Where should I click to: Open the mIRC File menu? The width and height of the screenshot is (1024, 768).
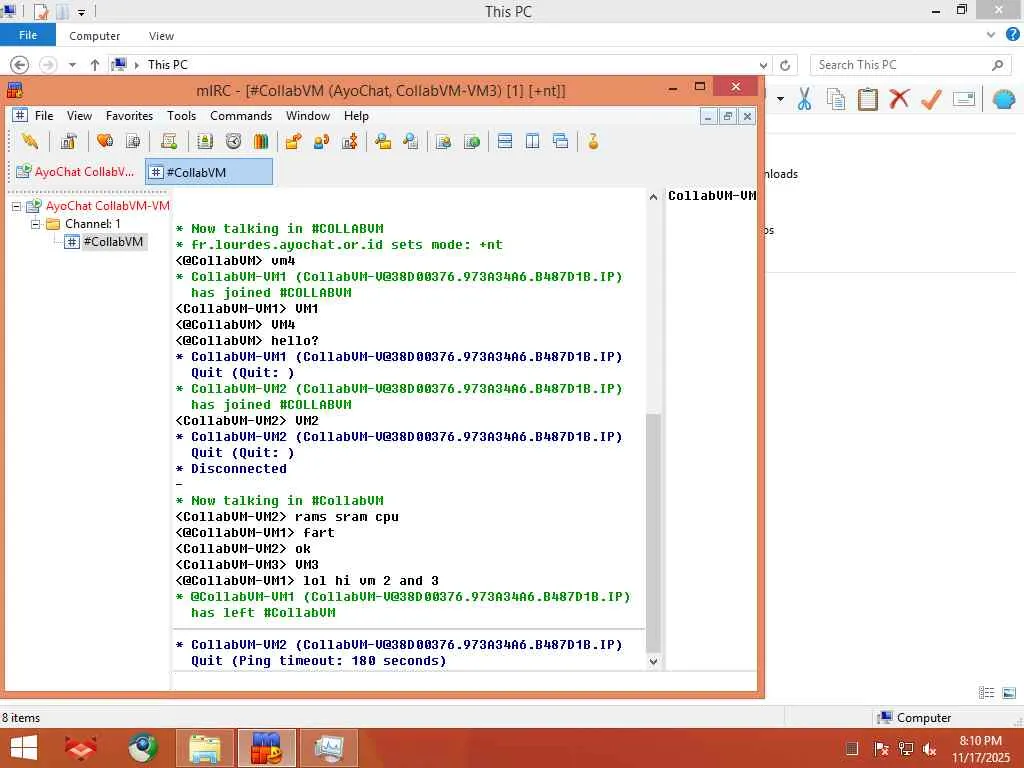(x=44, y=116)
